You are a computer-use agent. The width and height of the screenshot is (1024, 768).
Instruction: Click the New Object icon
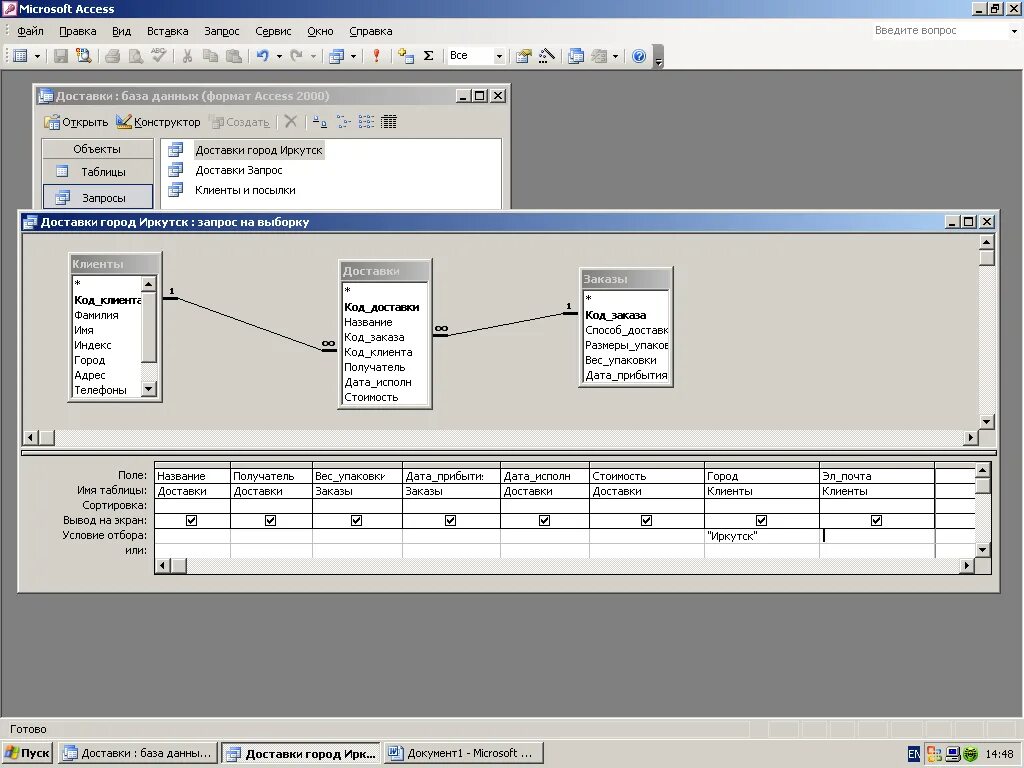click(x=599, y=56)
